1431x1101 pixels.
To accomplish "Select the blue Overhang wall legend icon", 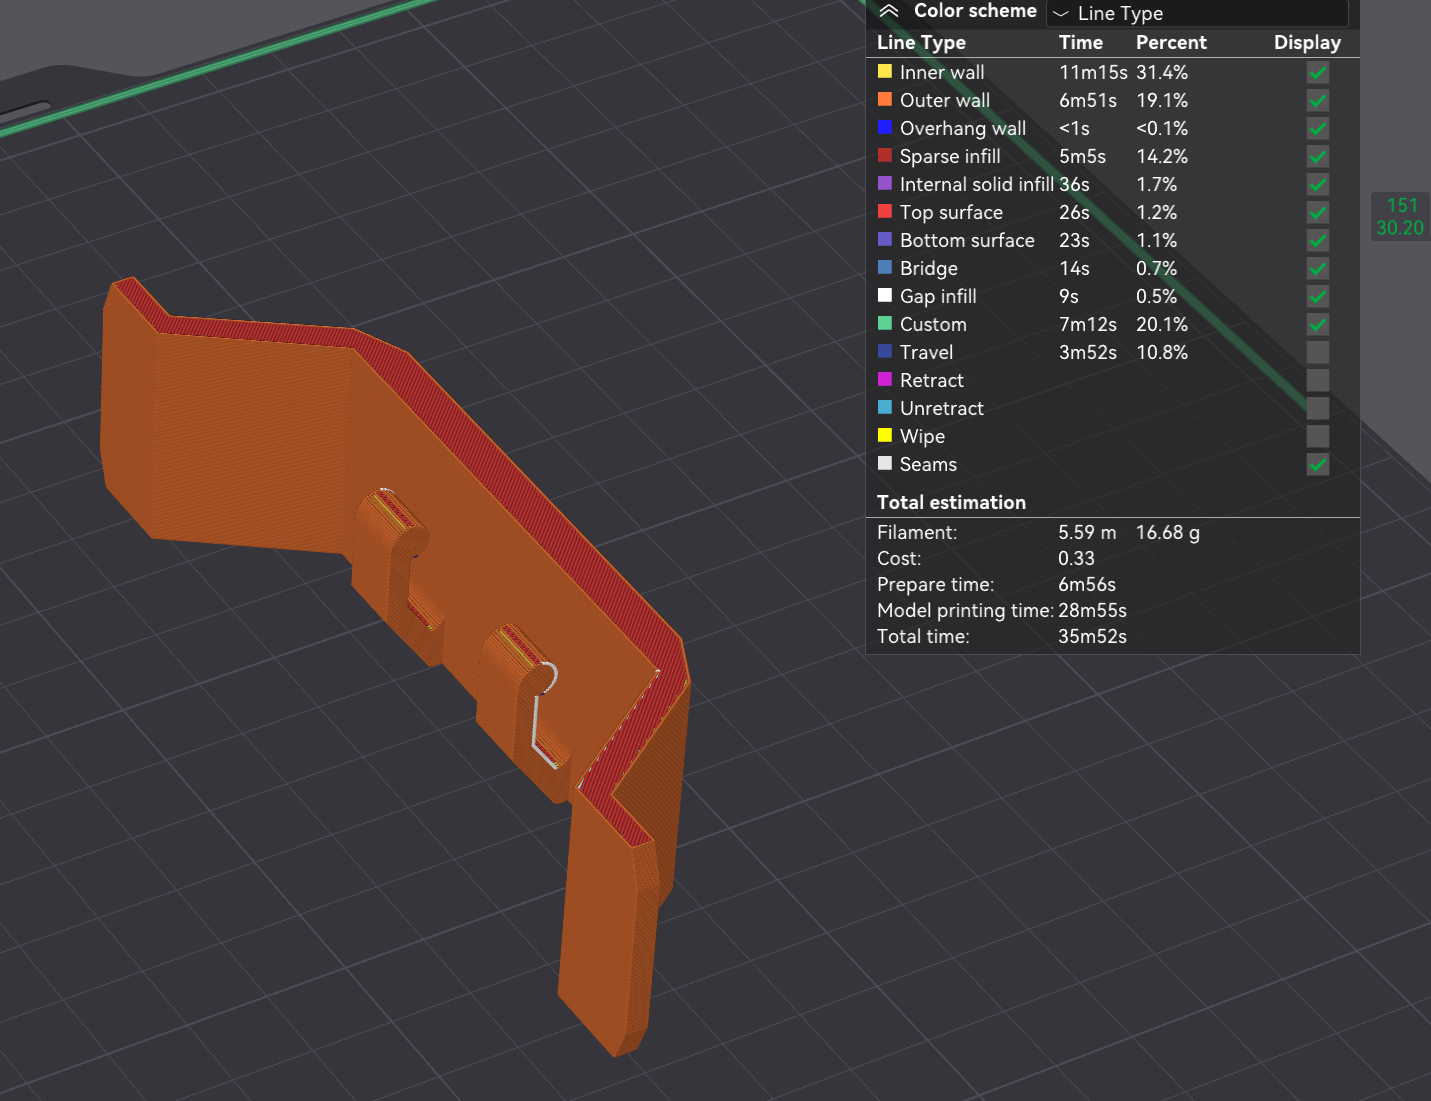I will pos(884,128).
